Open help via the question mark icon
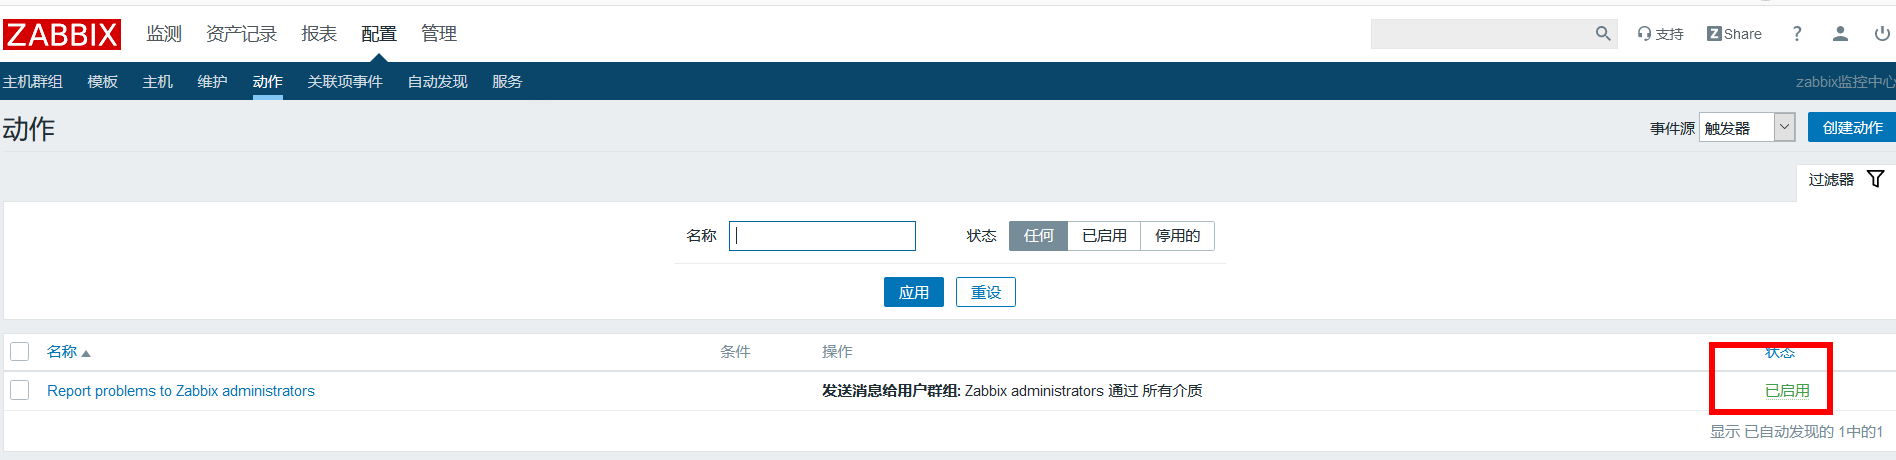 [1797, 34]
